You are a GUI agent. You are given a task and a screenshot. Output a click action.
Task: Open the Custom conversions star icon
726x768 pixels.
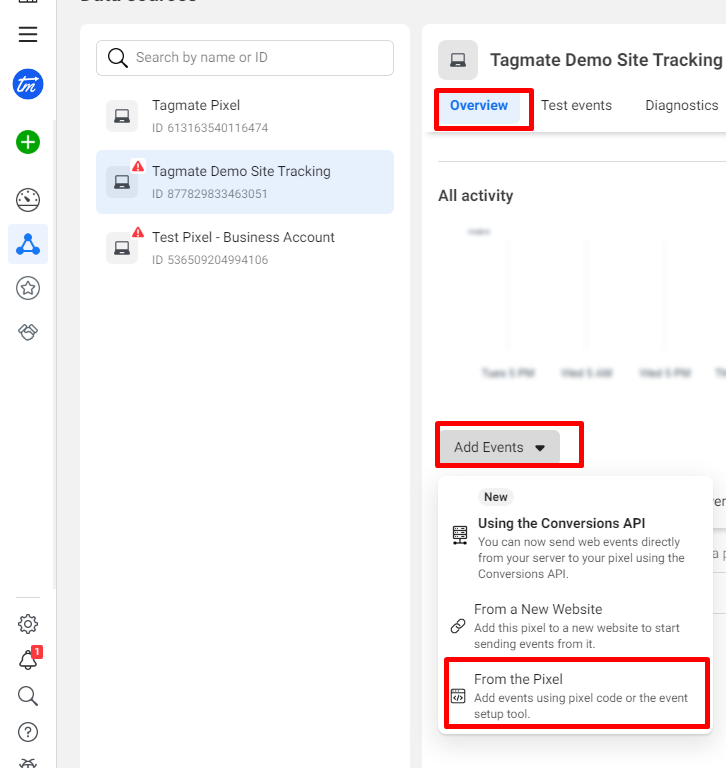(28, 288)
